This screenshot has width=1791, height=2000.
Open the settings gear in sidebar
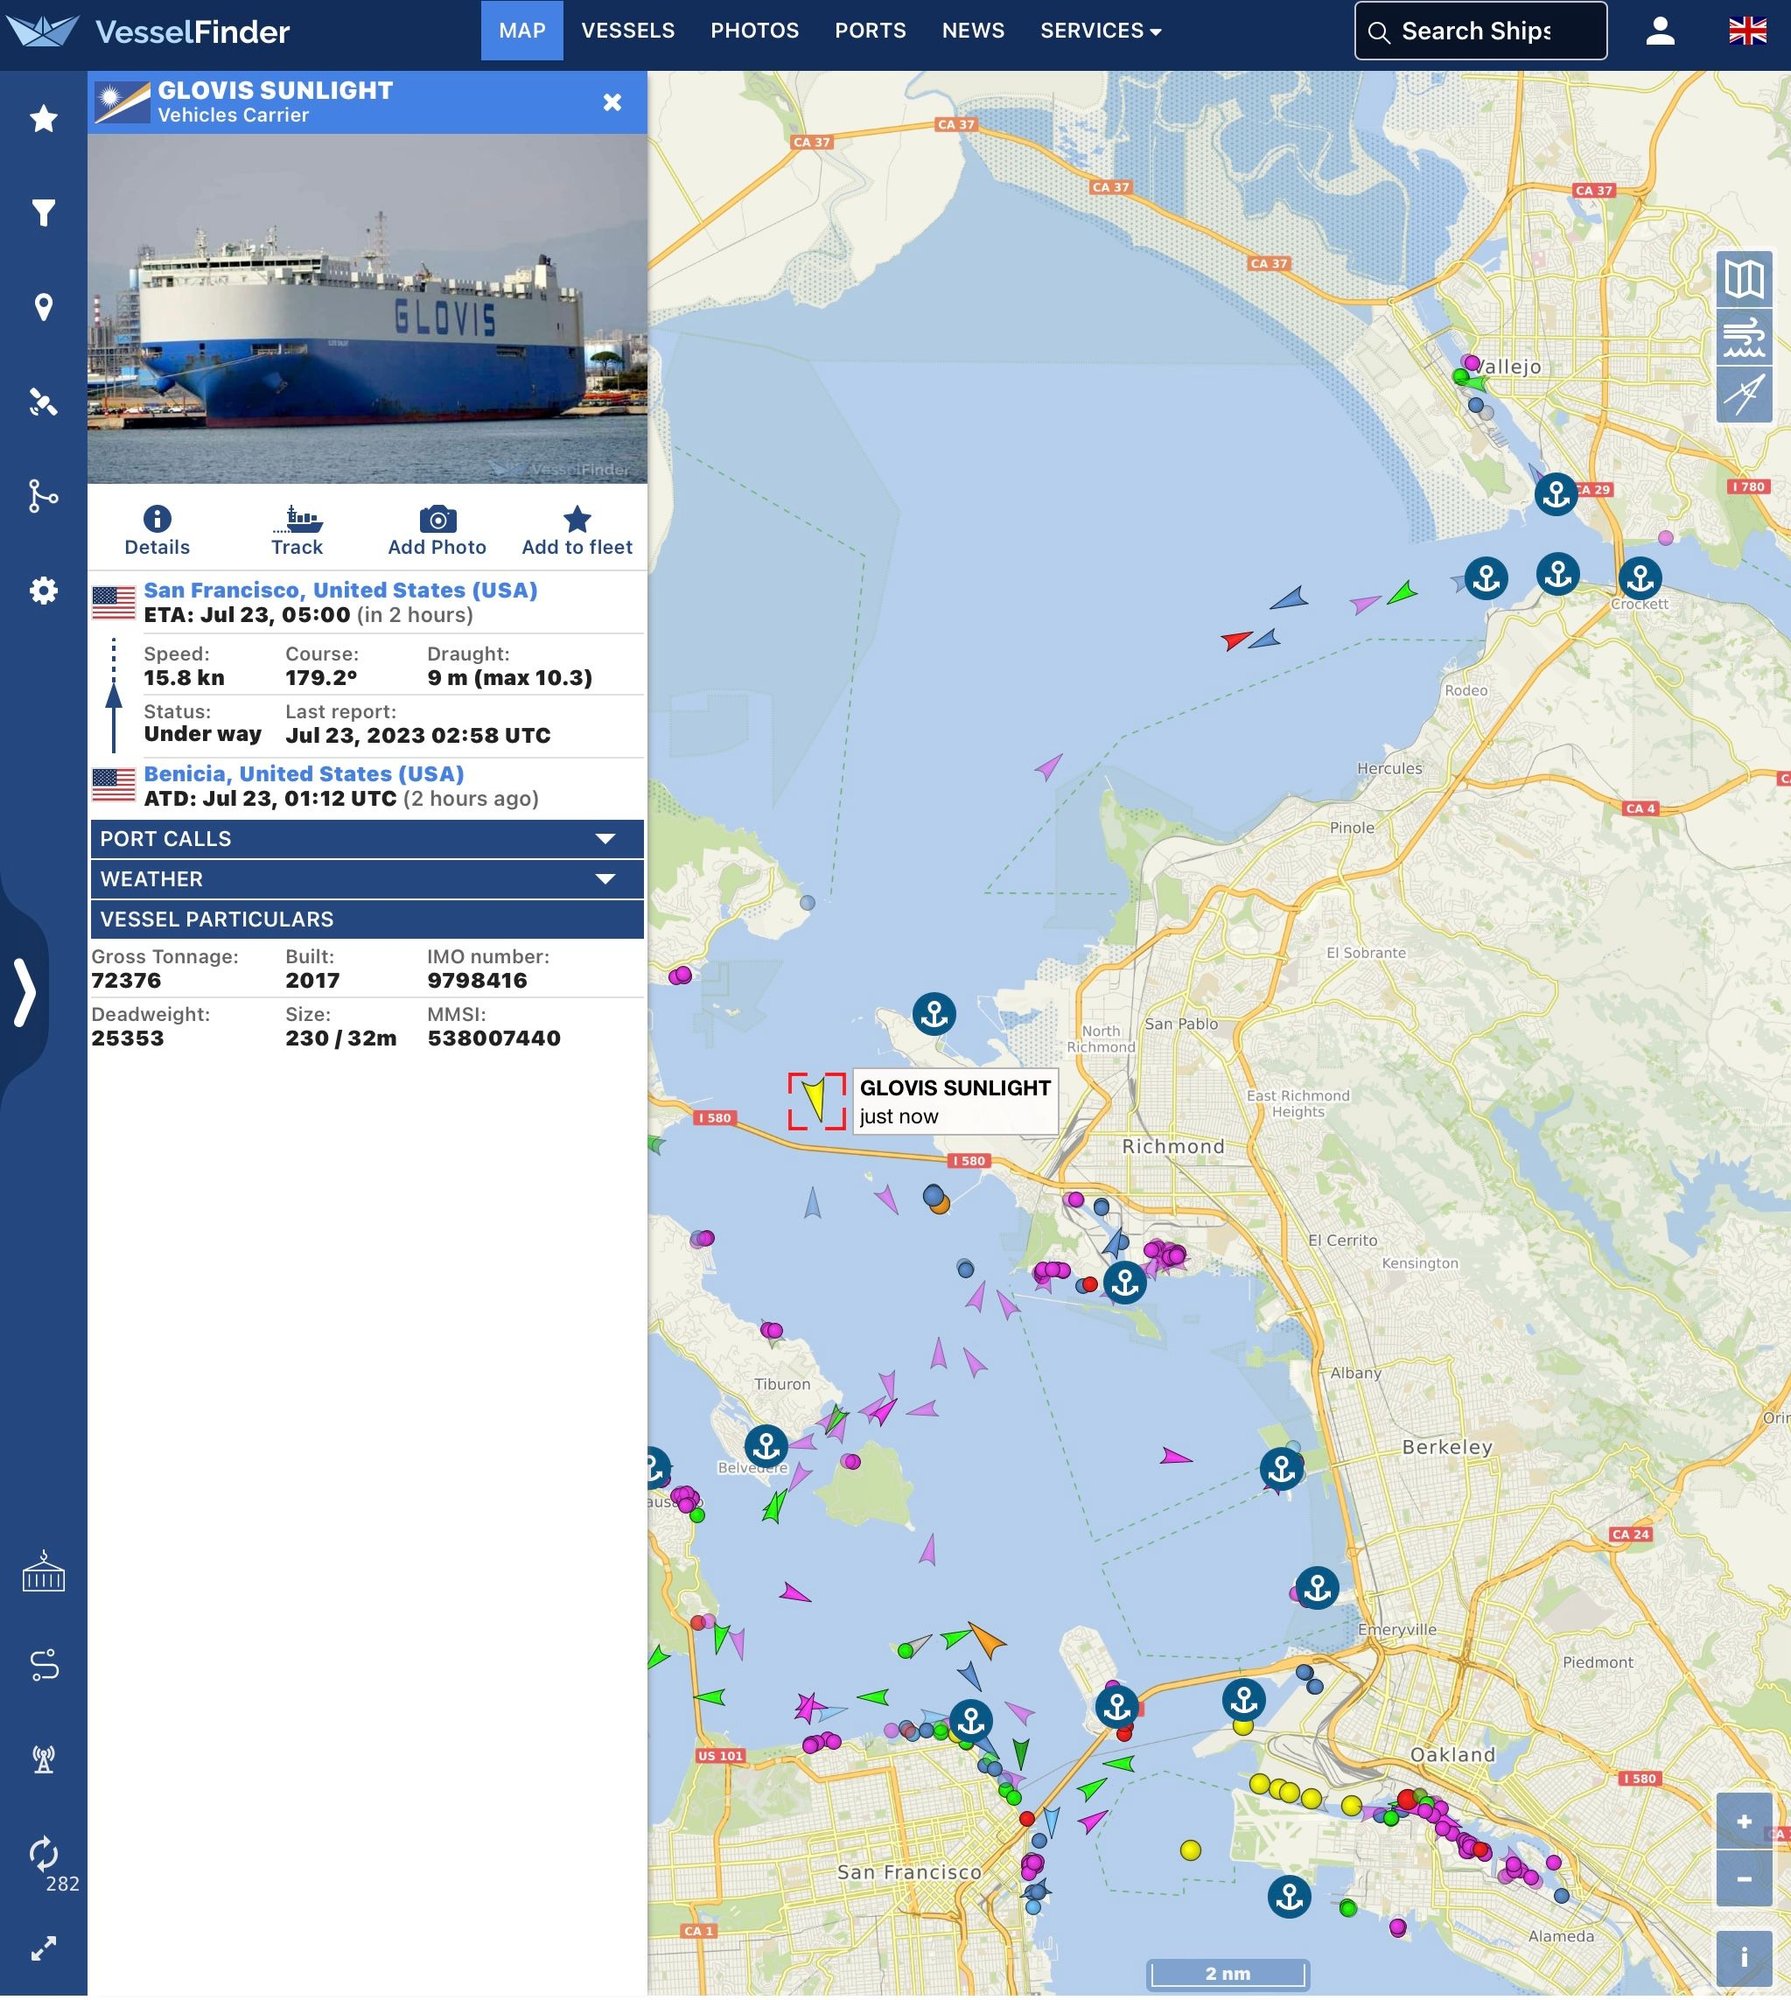coord(43,590)
